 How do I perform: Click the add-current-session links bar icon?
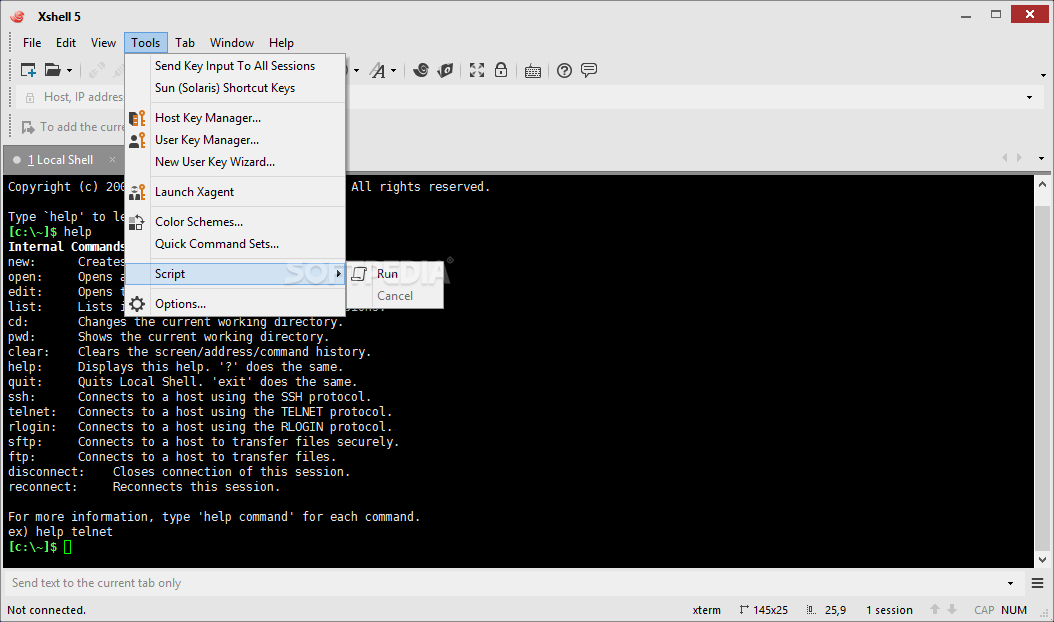[x=28, y=127]
